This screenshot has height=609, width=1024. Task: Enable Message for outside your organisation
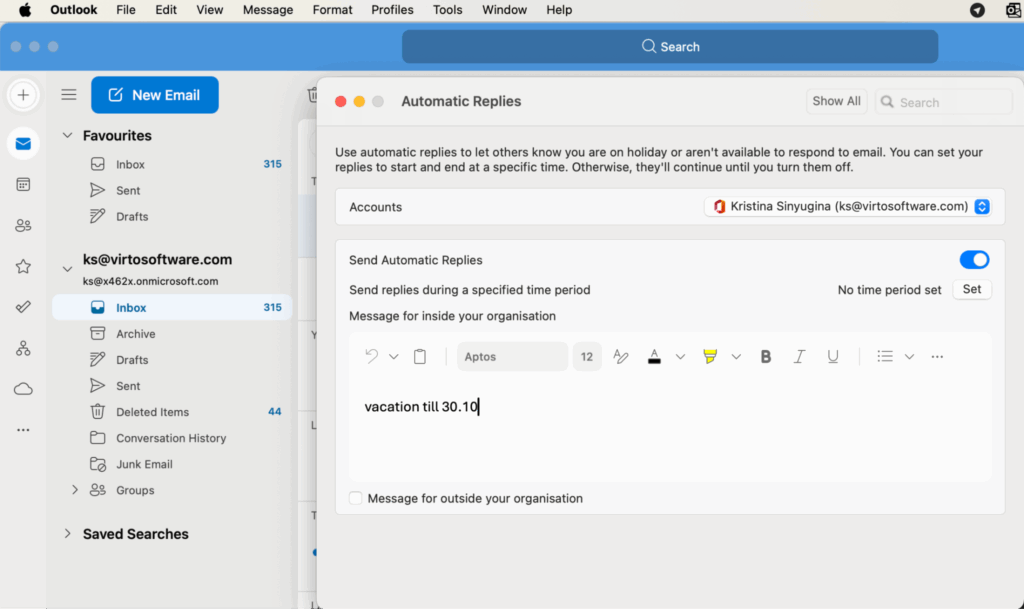356,498
